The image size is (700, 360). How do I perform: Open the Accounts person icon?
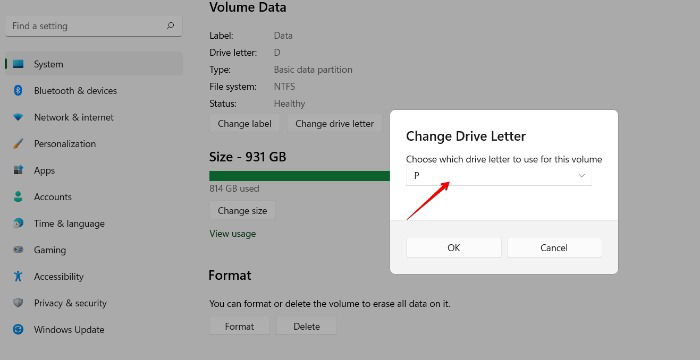tap(18, 197)
